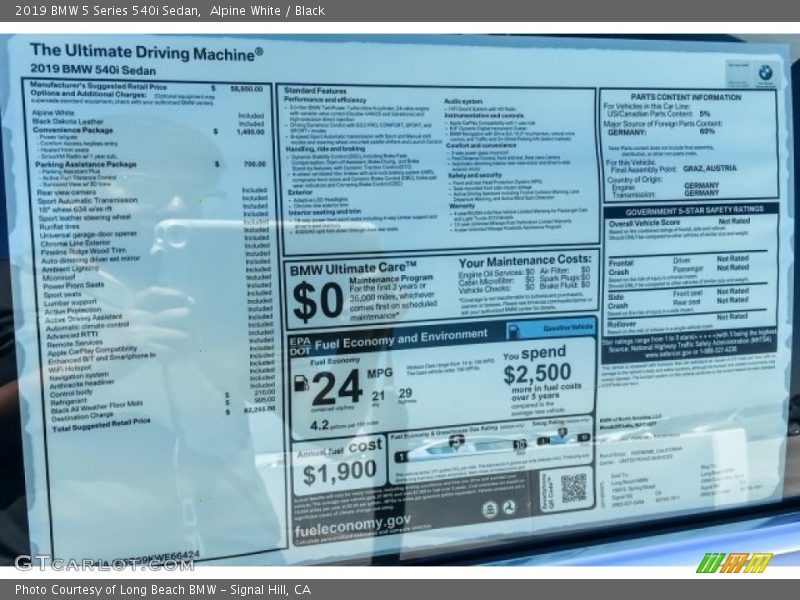Image resolution: width=800 pixels, height=600 pixels.
Task: Click the 'Rear view camera' feature row
Action: tap(153, 192)
